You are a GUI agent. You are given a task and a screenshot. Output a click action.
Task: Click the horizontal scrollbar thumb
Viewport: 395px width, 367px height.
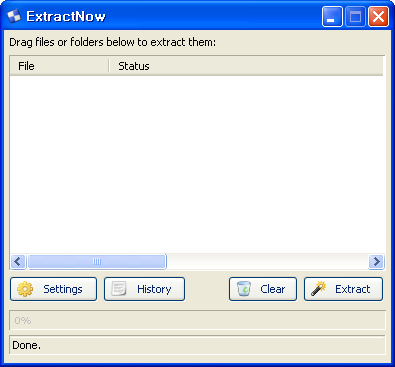tap(97, 262)
